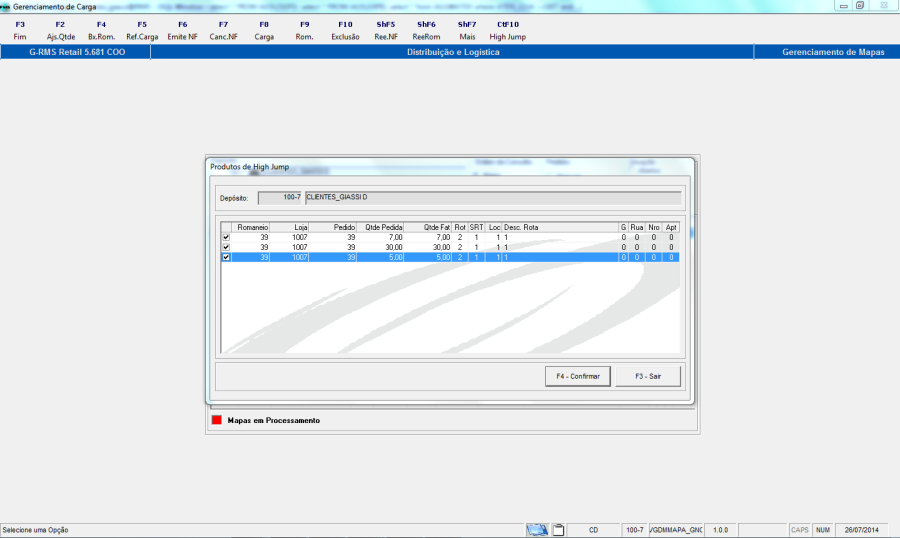Click the Apt column header
The height and width of the screenshot is (538, 900).
coord(671,227)
